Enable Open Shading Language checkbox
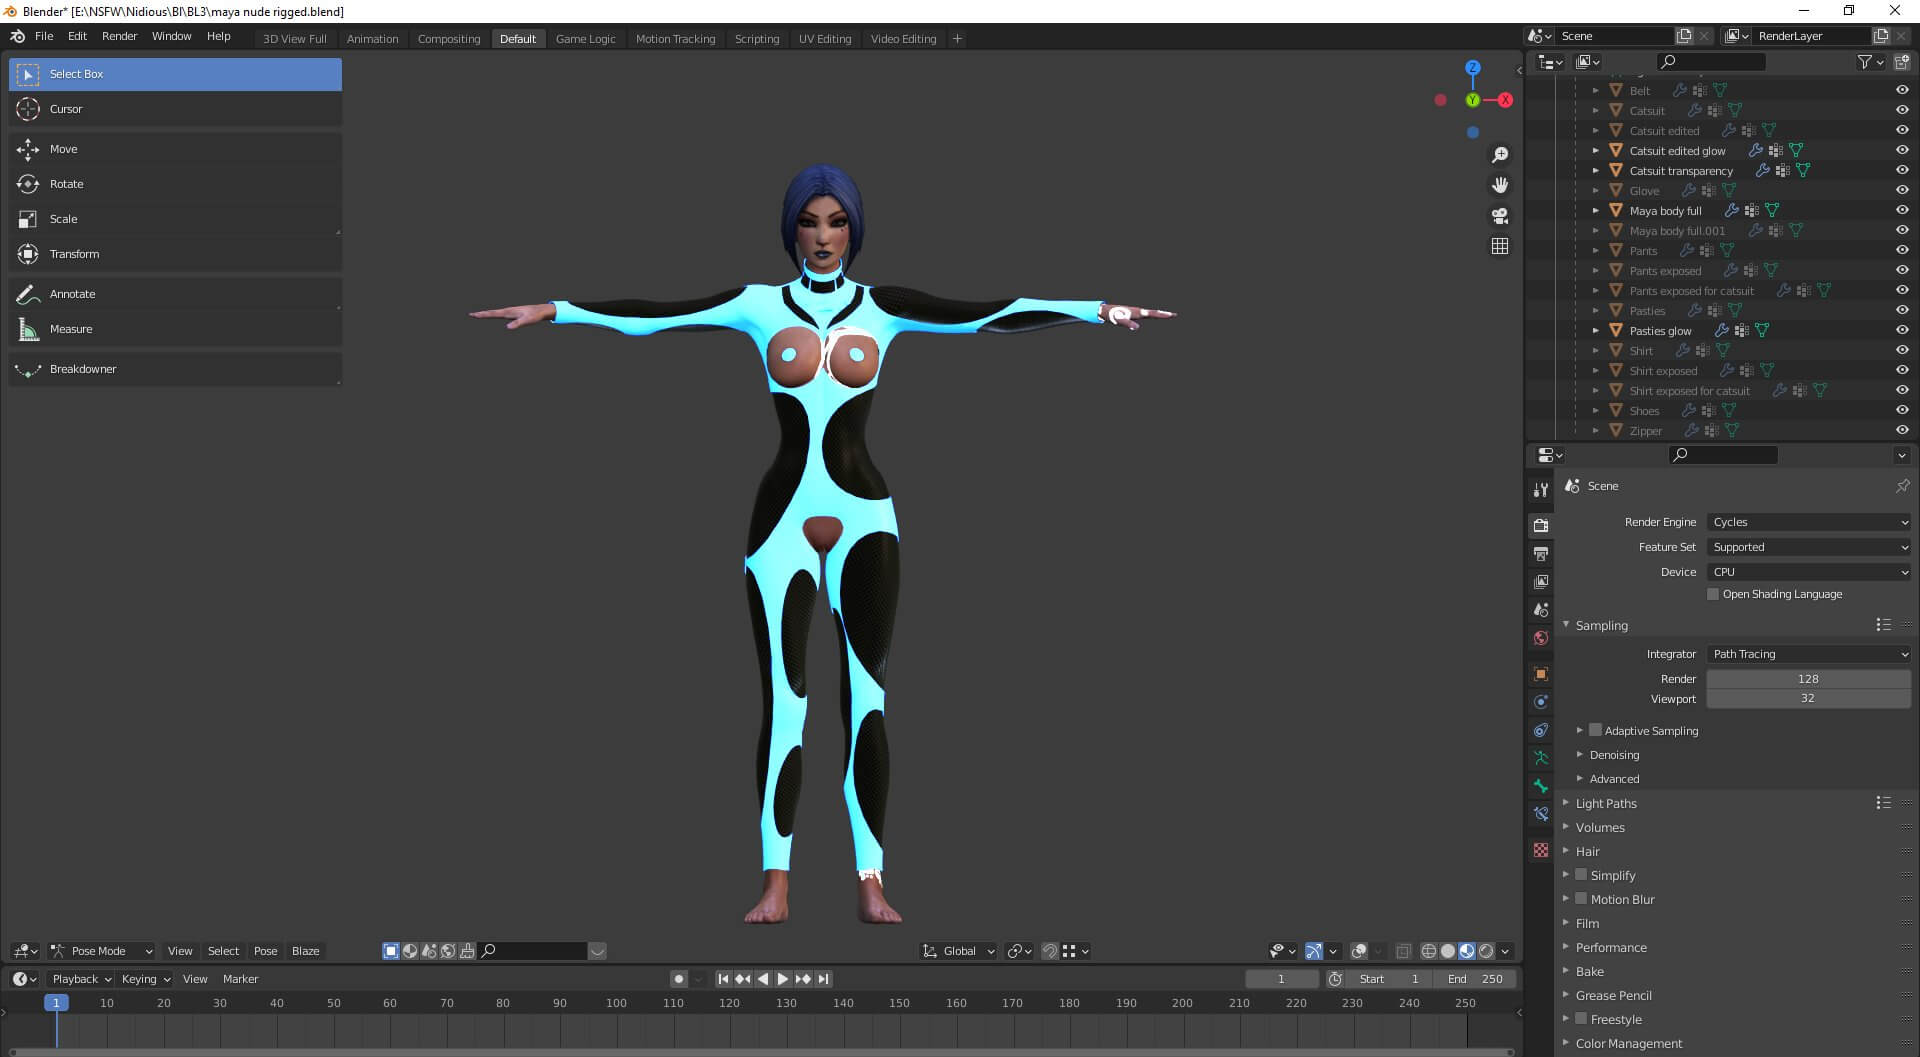Screen dimensions: 1920x1057 tap(1713, 594)
